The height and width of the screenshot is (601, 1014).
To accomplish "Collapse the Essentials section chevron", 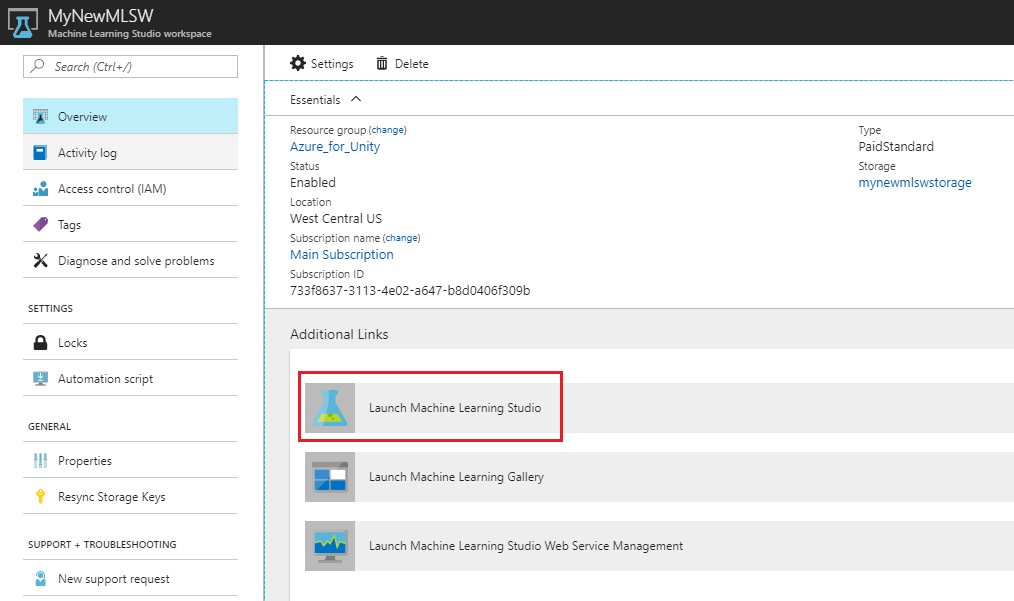I will pos(356,99).
